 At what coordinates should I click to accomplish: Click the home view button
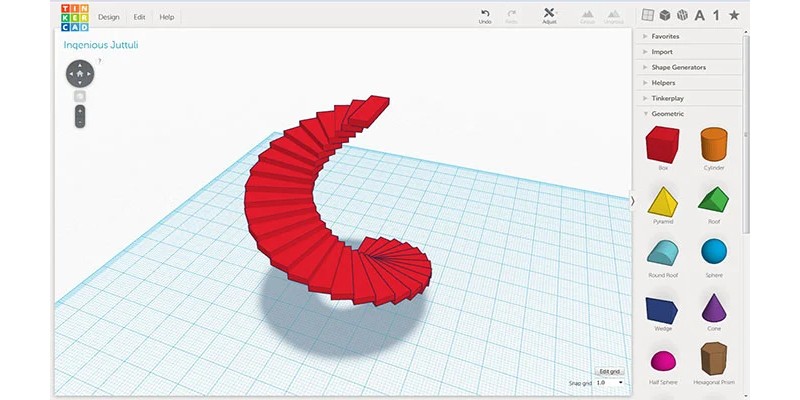point(80,74)
